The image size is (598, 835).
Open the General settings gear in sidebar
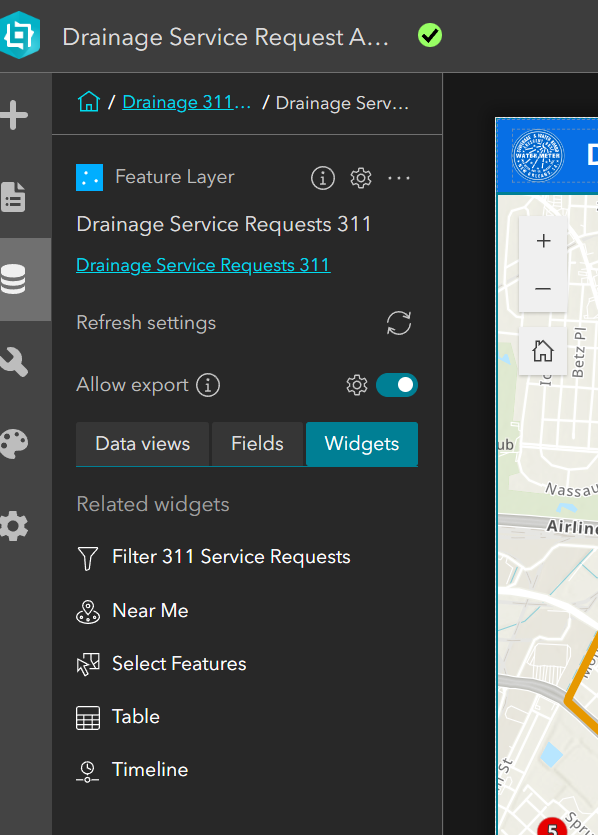(x=14, y=526)
